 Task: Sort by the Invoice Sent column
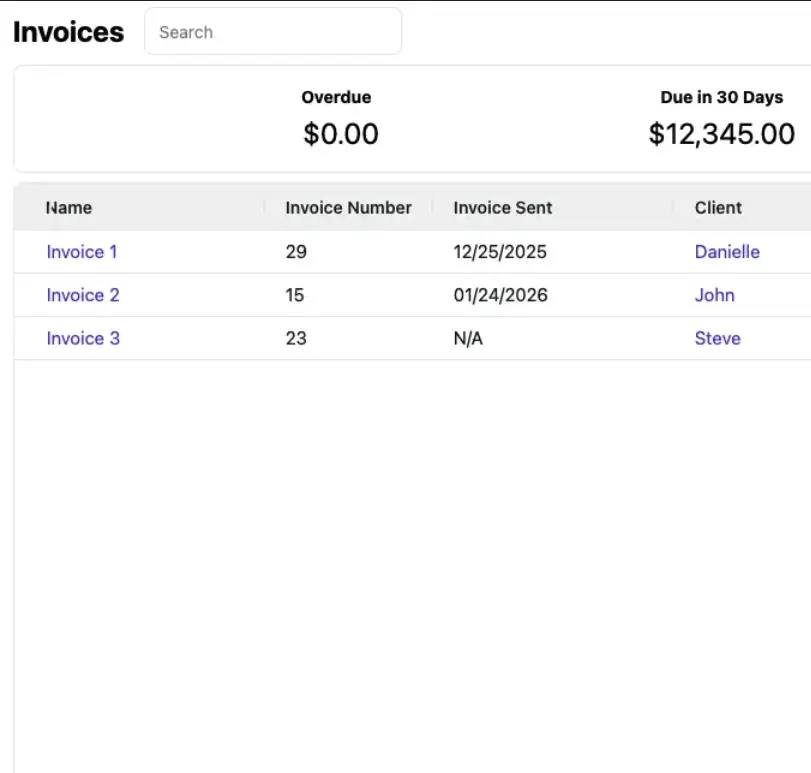point(502,207)
